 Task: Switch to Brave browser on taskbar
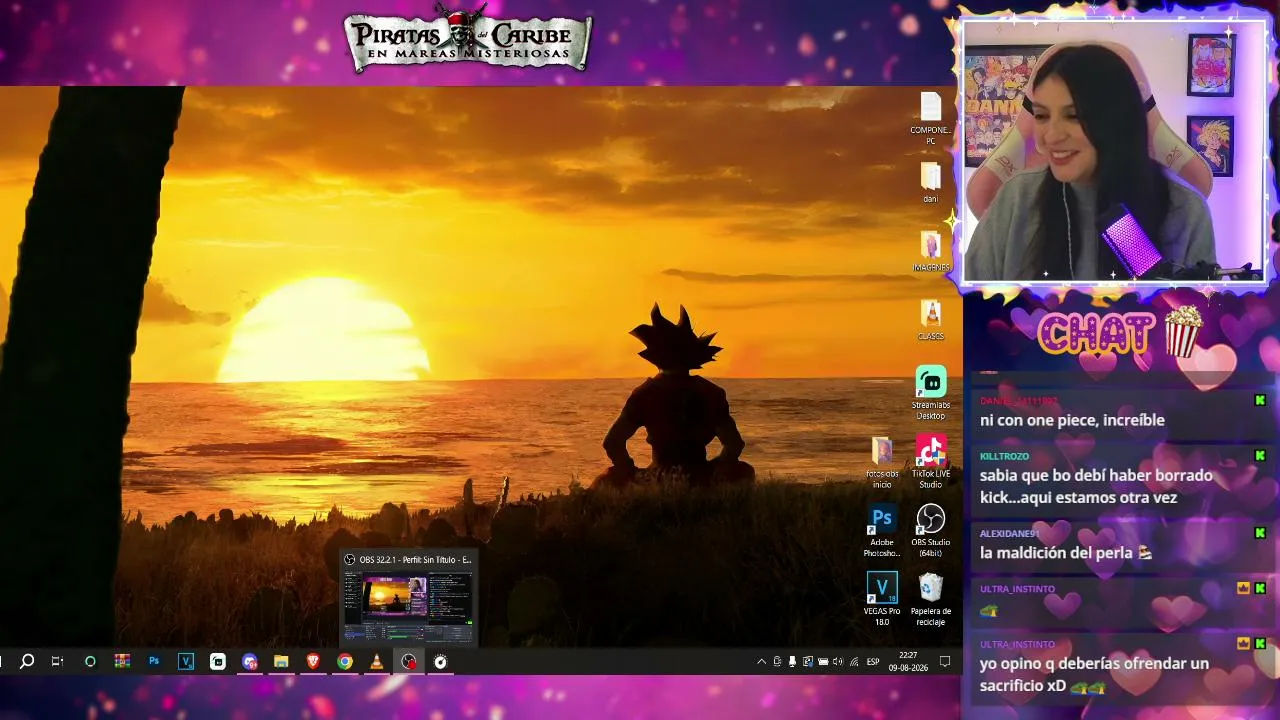tap(313, 661)
